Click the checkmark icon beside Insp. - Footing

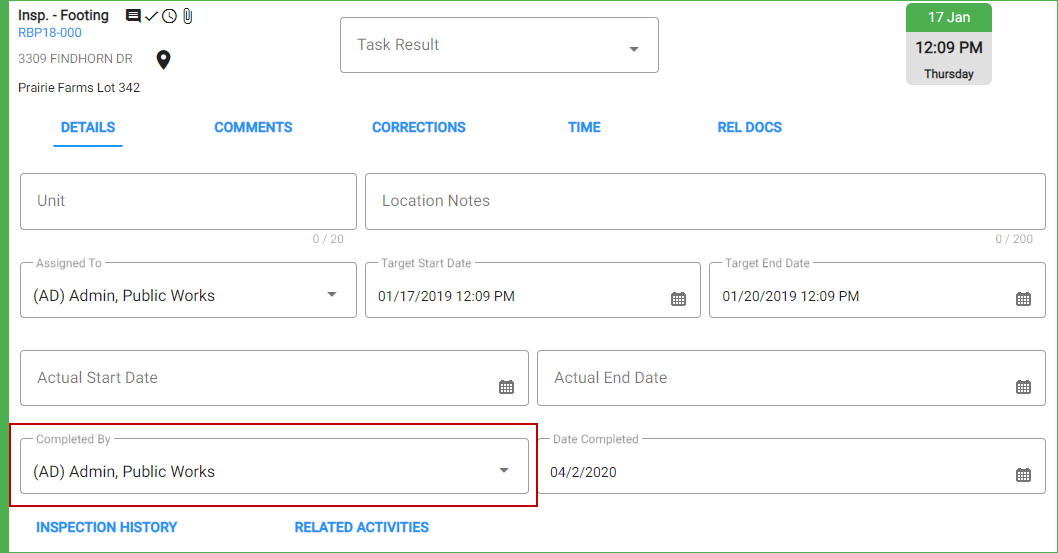(151, 16)
